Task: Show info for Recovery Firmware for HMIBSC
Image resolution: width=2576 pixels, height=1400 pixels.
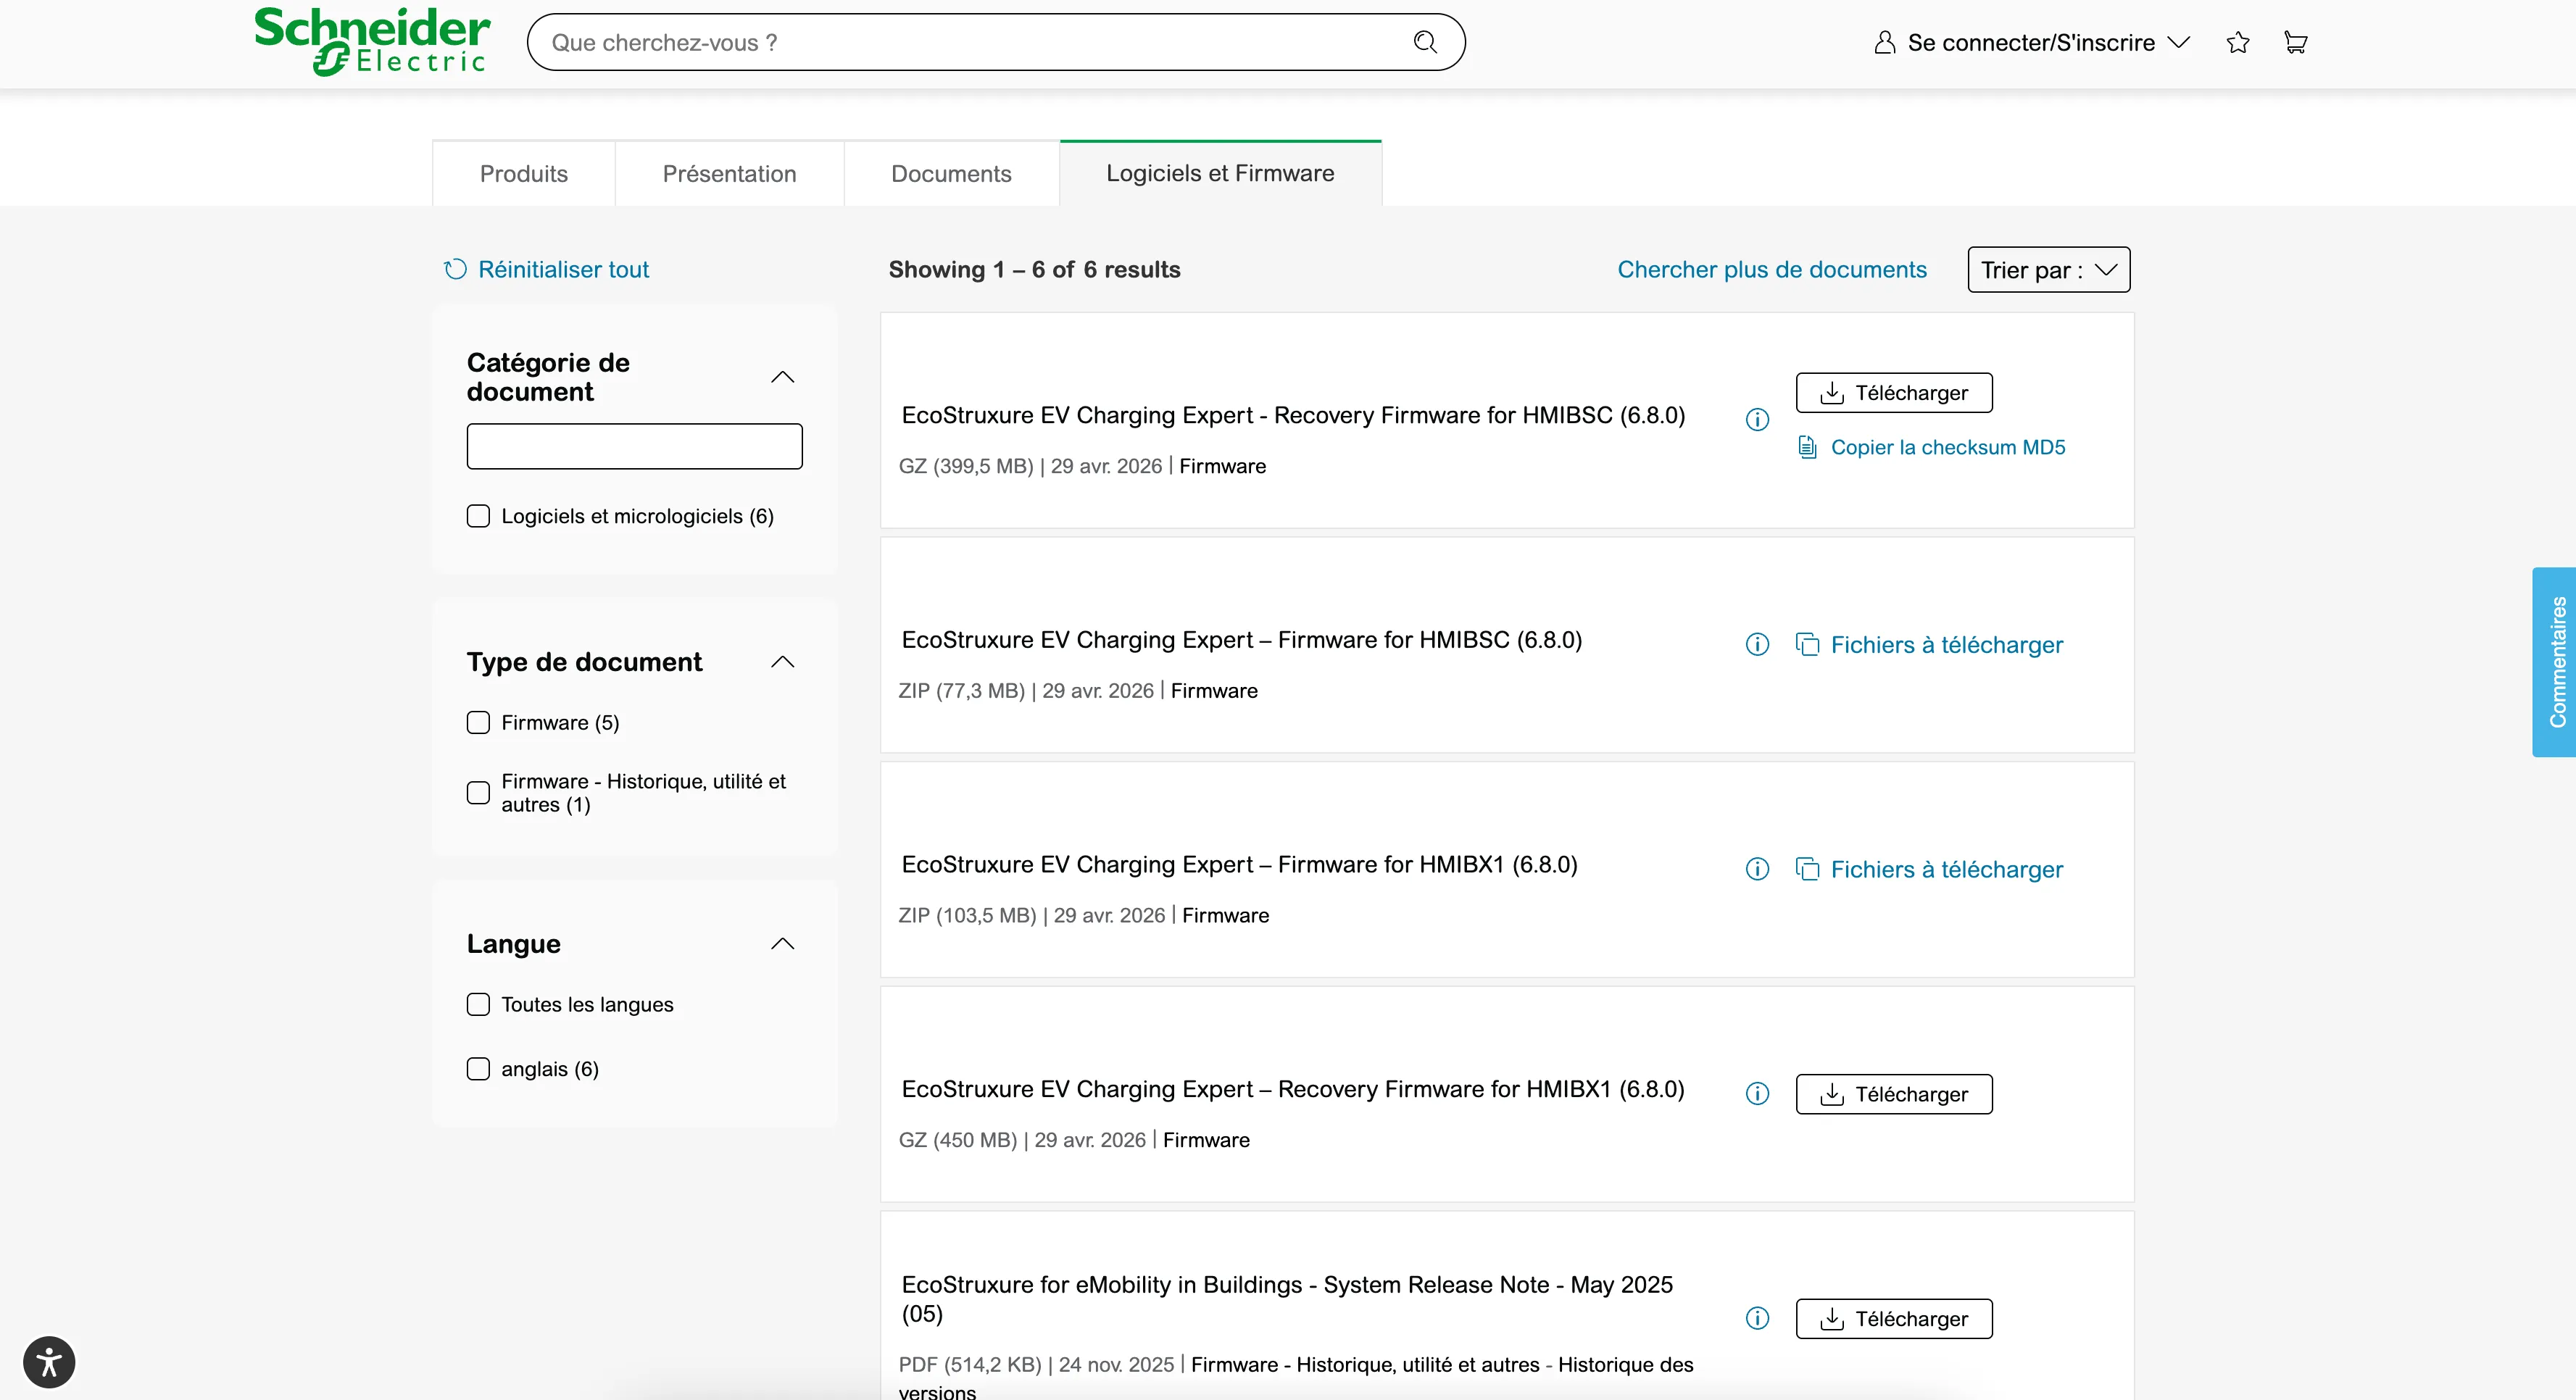Action: pos(1757,419)
